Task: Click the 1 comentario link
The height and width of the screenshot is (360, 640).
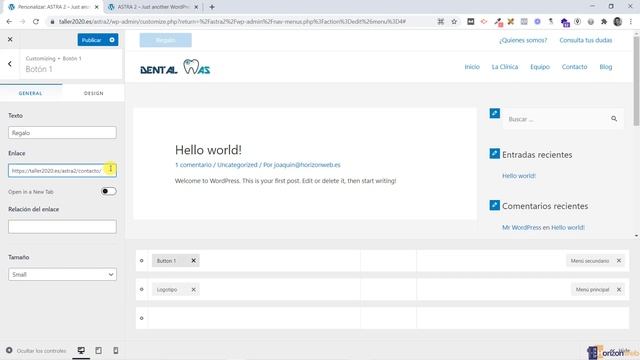Action: [193, 165]
